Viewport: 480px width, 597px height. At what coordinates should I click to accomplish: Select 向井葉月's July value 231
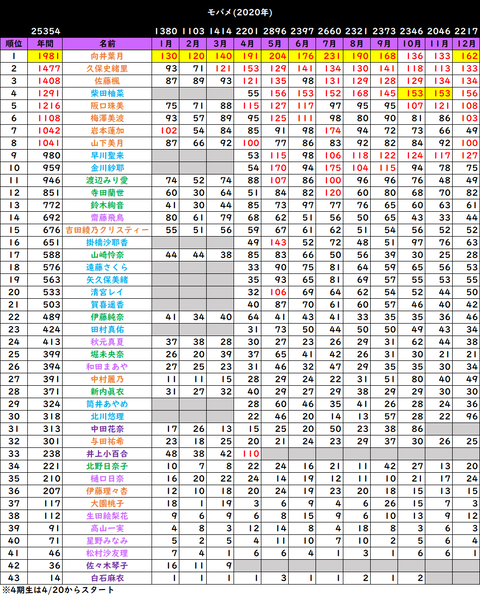pyautogui.click(x=332, y=56)
